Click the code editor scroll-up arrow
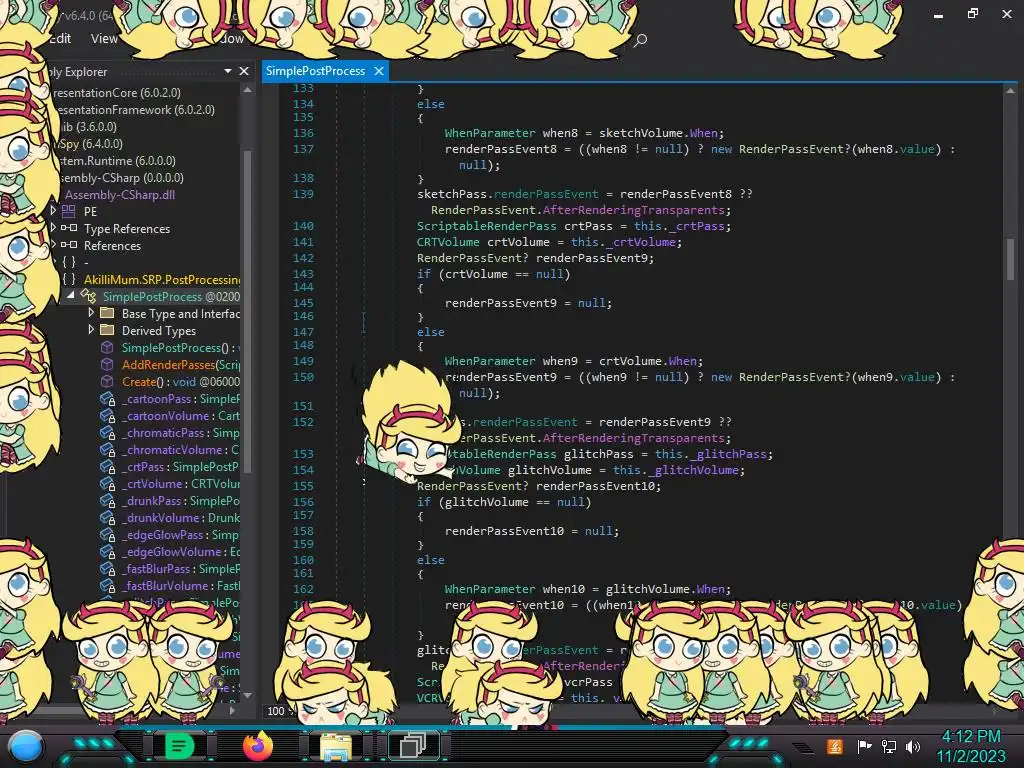Image resolution: width=1024 pixels, height=768 pixels. point(1010,91)
